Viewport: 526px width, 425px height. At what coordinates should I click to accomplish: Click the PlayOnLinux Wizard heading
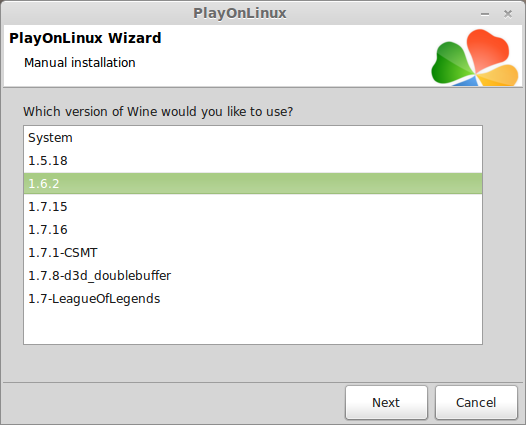coord(85,38)
